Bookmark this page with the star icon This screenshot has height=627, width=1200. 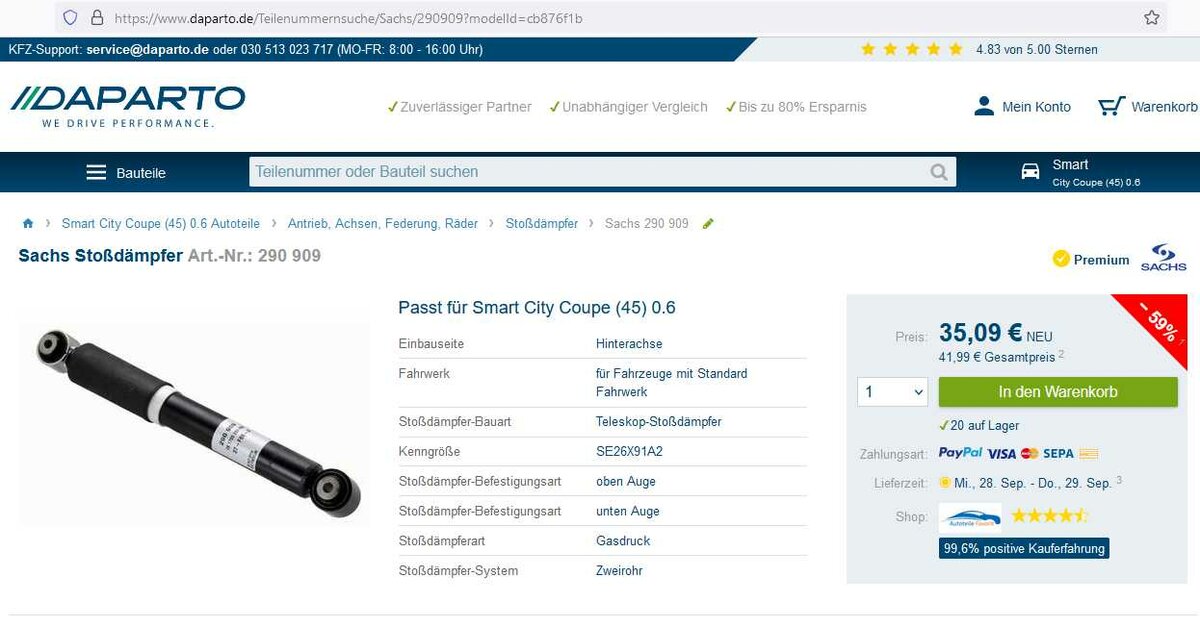click(1152, 17)
